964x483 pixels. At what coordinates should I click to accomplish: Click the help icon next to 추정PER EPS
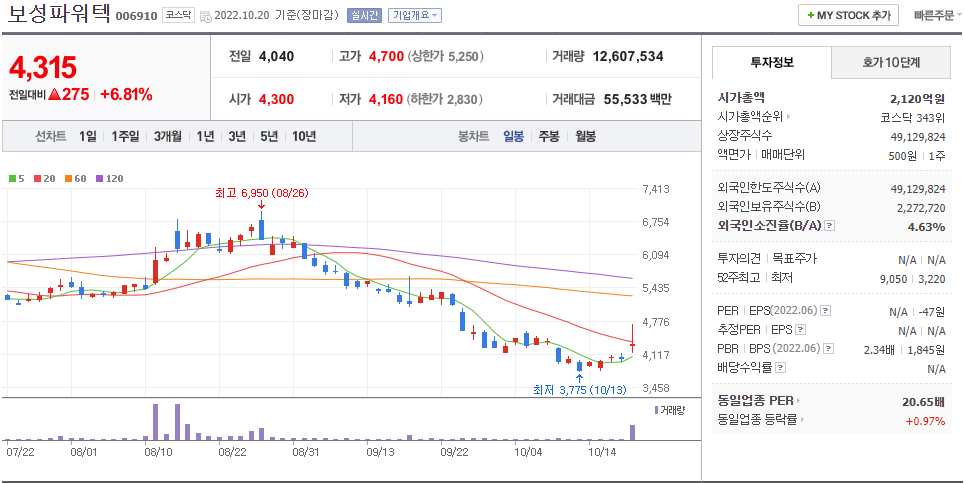800,330
